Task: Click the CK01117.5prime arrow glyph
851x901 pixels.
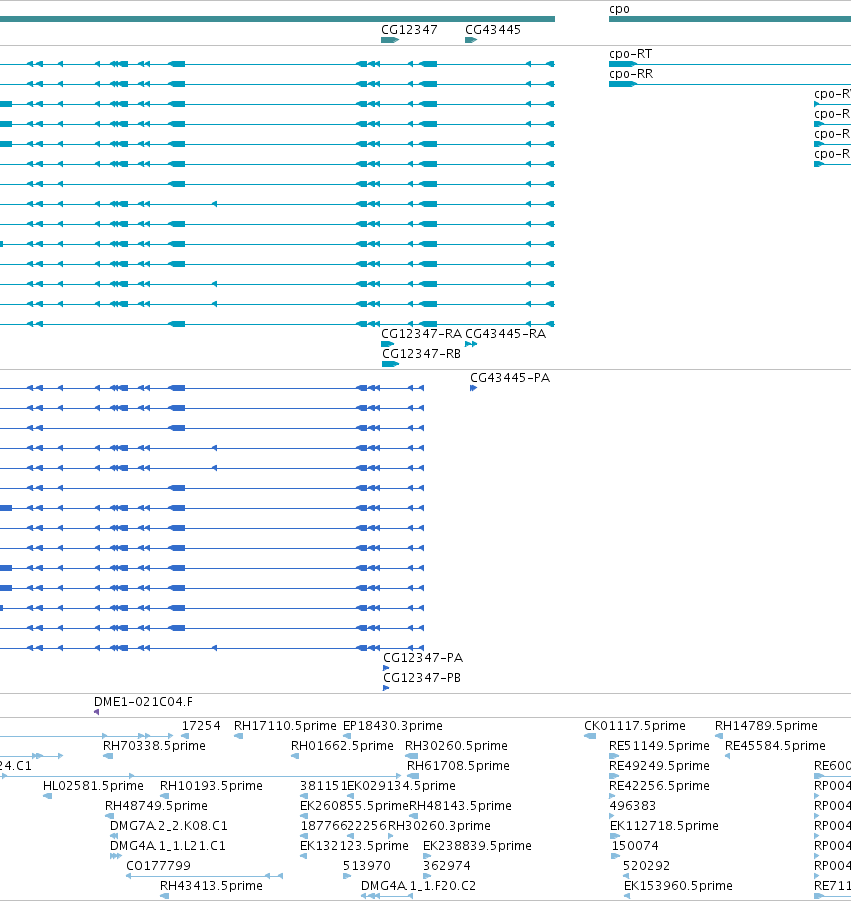Action: click(590, 736)
